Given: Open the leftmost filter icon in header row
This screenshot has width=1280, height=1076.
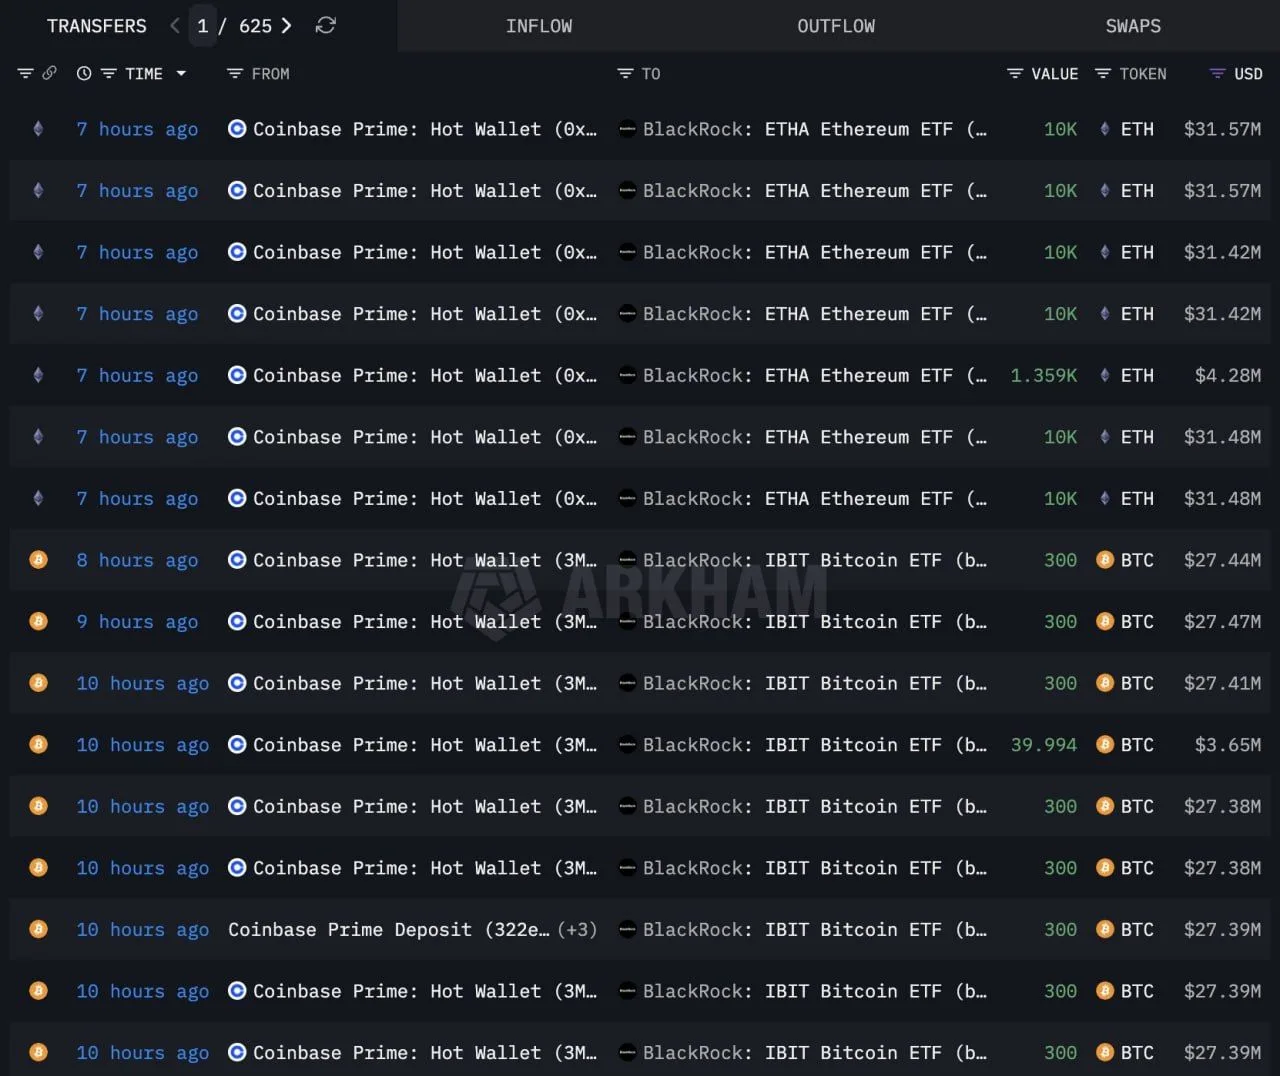Looking at the screenshot, I should [x=26, y=74].
